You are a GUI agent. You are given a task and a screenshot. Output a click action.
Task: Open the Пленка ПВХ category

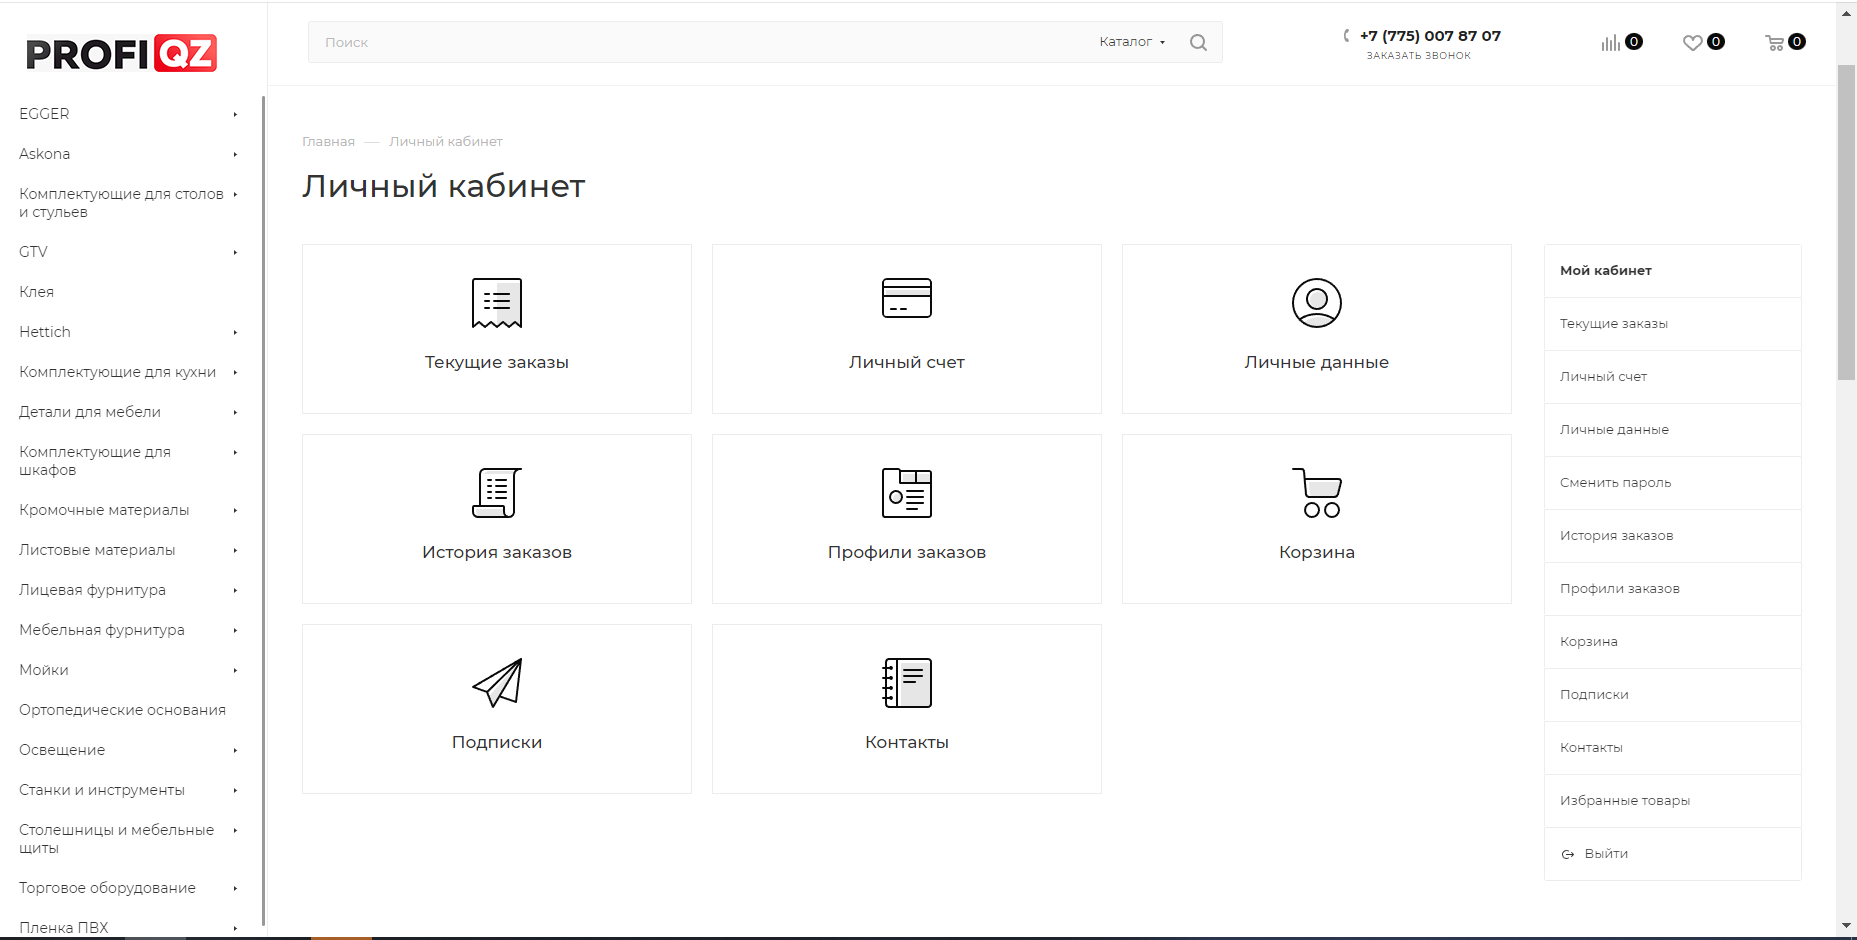(x=64, y=928)
